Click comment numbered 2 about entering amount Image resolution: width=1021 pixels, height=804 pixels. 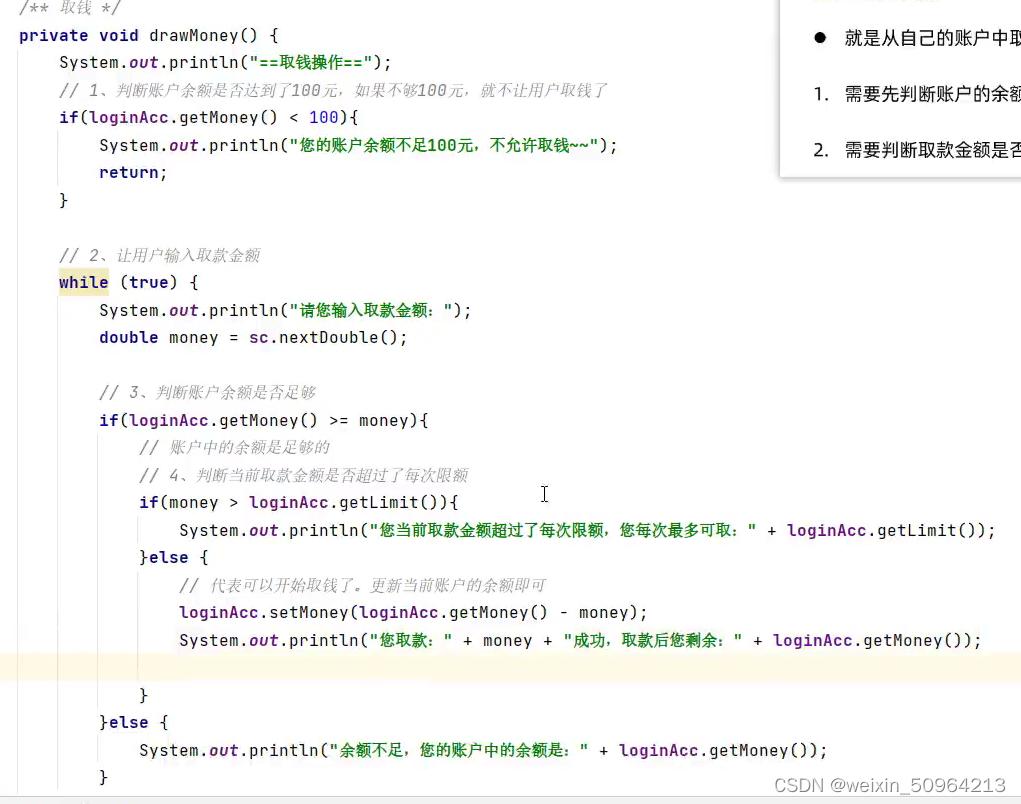point(160,255)
